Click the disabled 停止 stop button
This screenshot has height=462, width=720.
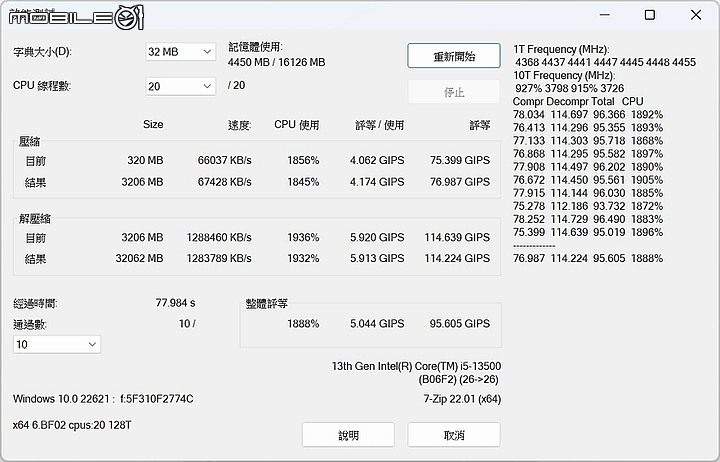click(x=454, y=92)
